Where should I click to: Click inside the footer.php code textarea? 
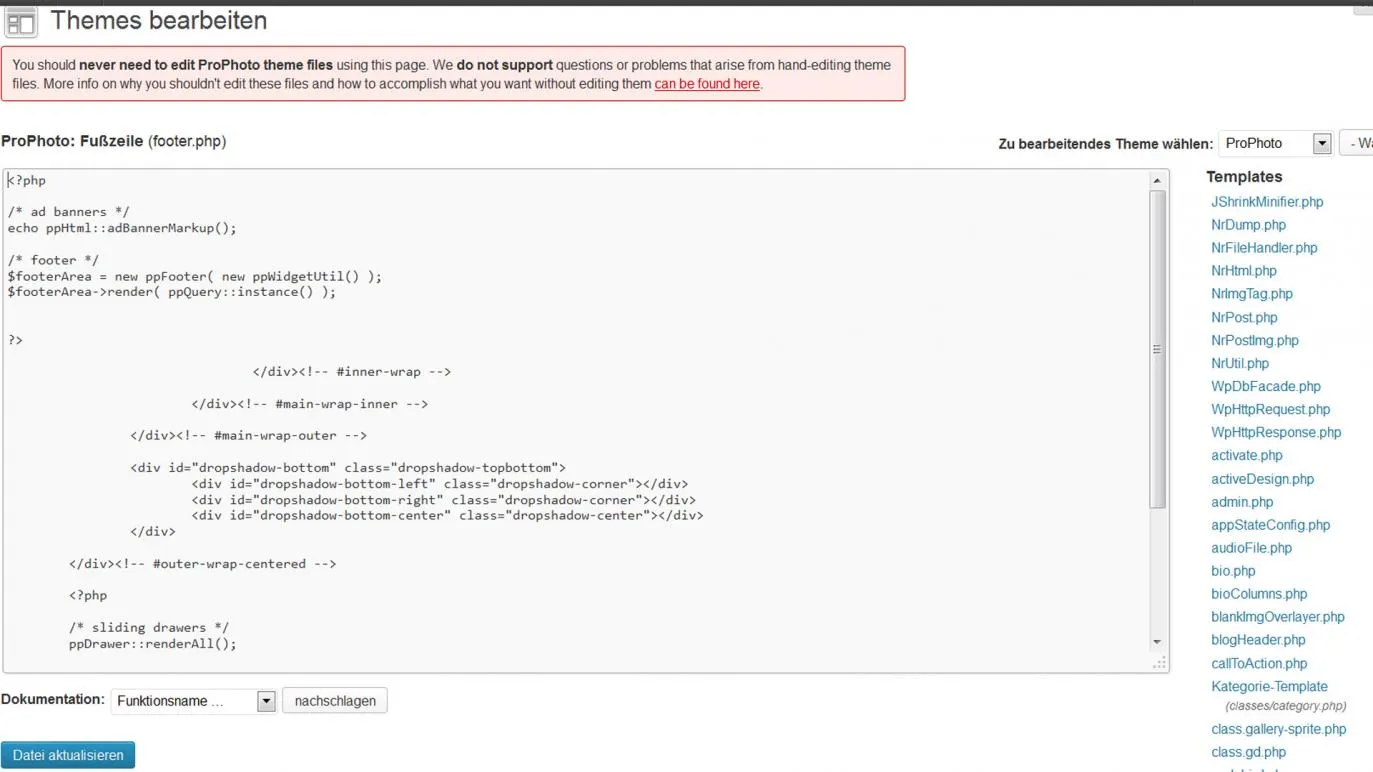pyautogui.click(x=575, y=420)
